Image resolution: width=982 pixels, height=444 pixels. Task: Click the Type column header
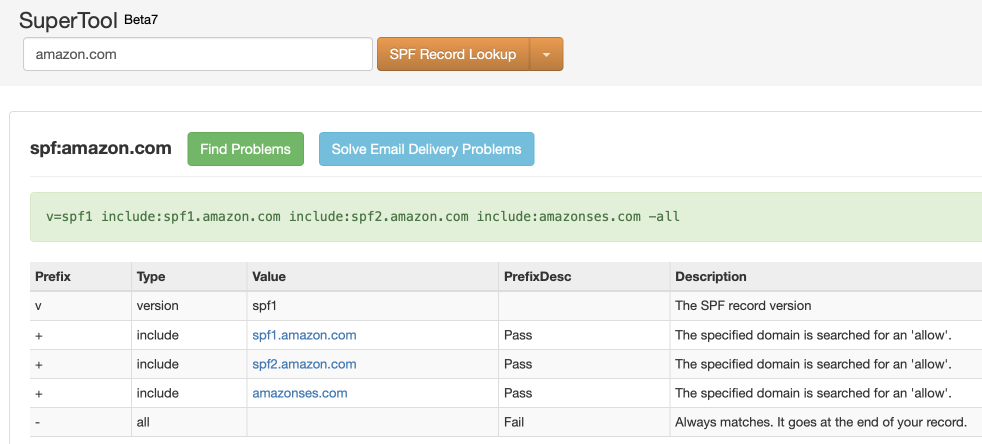pyautogui.click(x=189, y=277)
